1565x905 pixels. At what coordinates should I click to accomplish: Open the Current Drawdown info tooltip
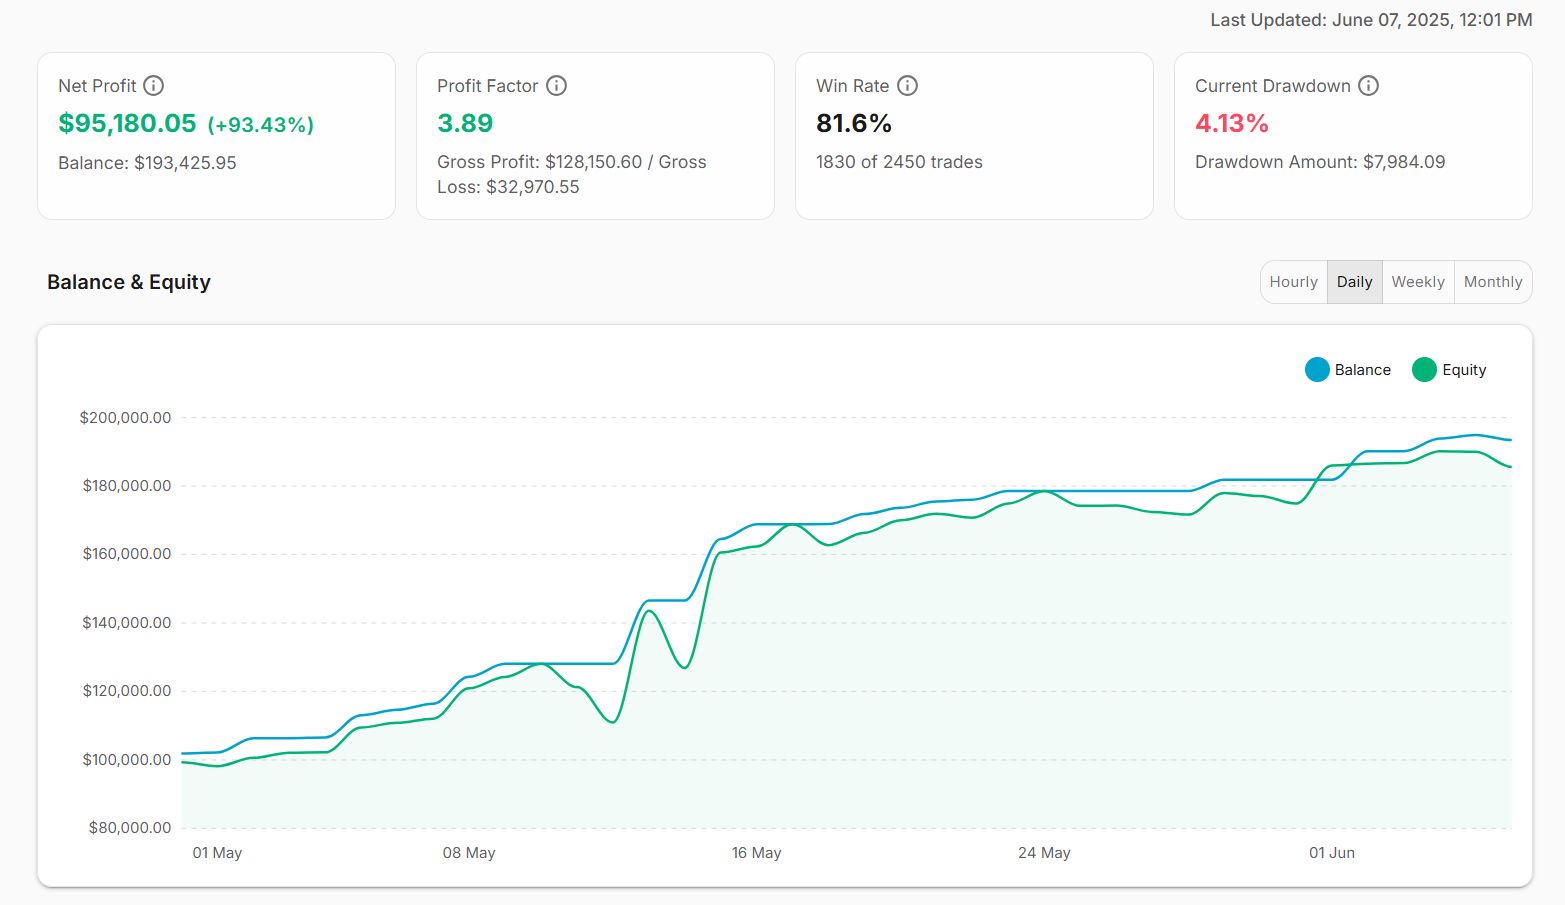(1369, 86)
